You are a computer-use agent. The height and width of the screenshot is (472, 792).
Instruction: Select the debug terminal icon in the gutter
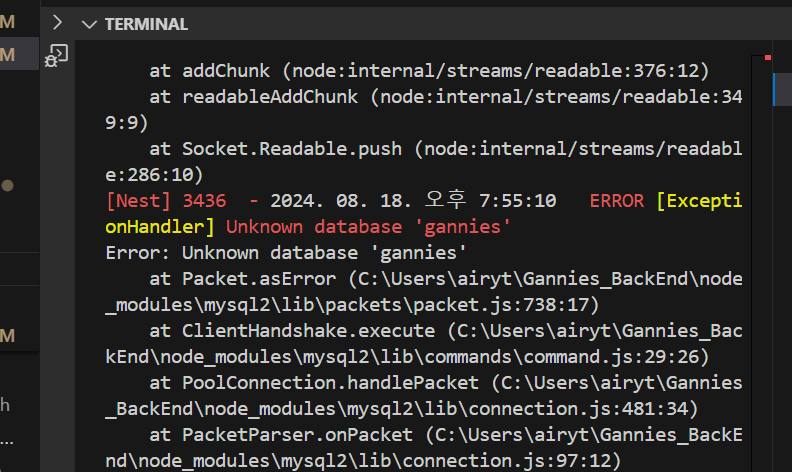(x=57, y=56)
